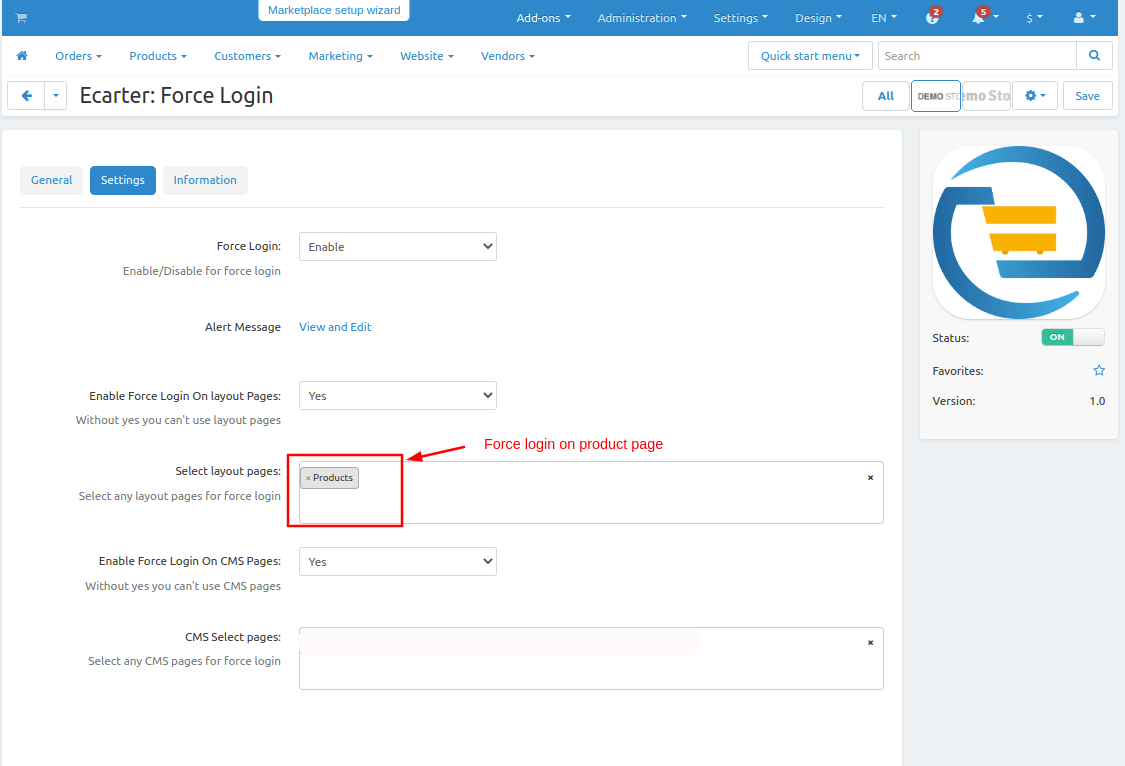Go to the dashboard home icon
Image resolution: width=1125 pixels, height=766 pixels.
(22, 56)
